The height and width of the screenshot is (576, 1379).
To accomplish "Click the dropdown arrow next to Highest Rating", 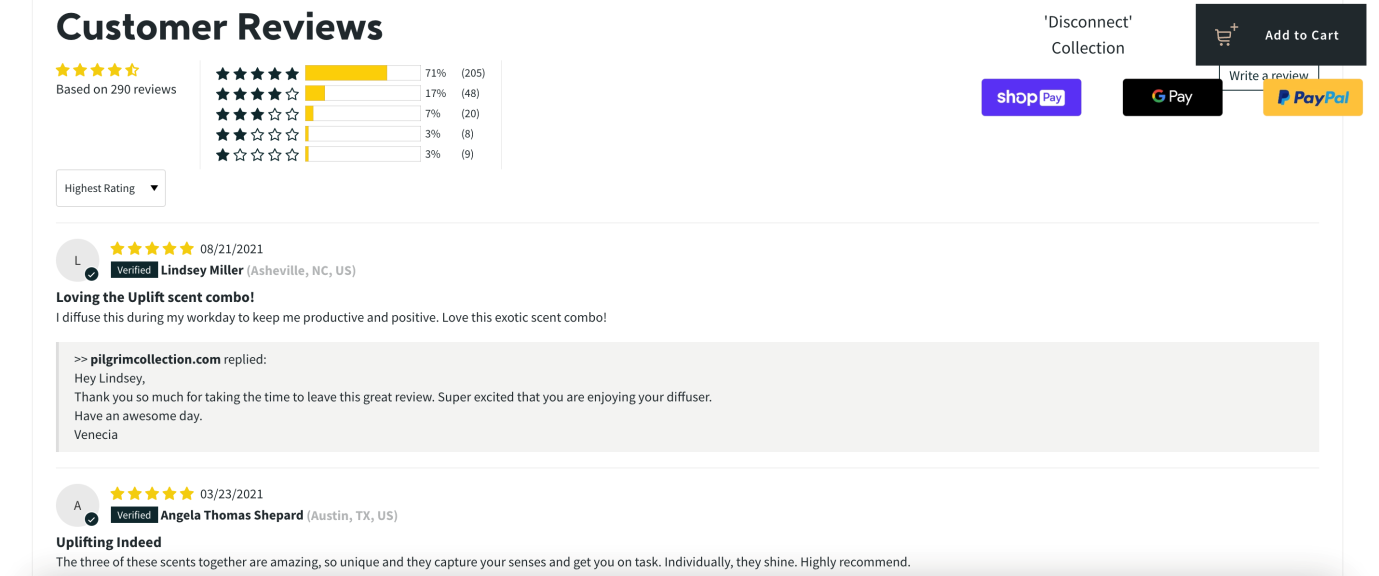I will click(154, 188).
